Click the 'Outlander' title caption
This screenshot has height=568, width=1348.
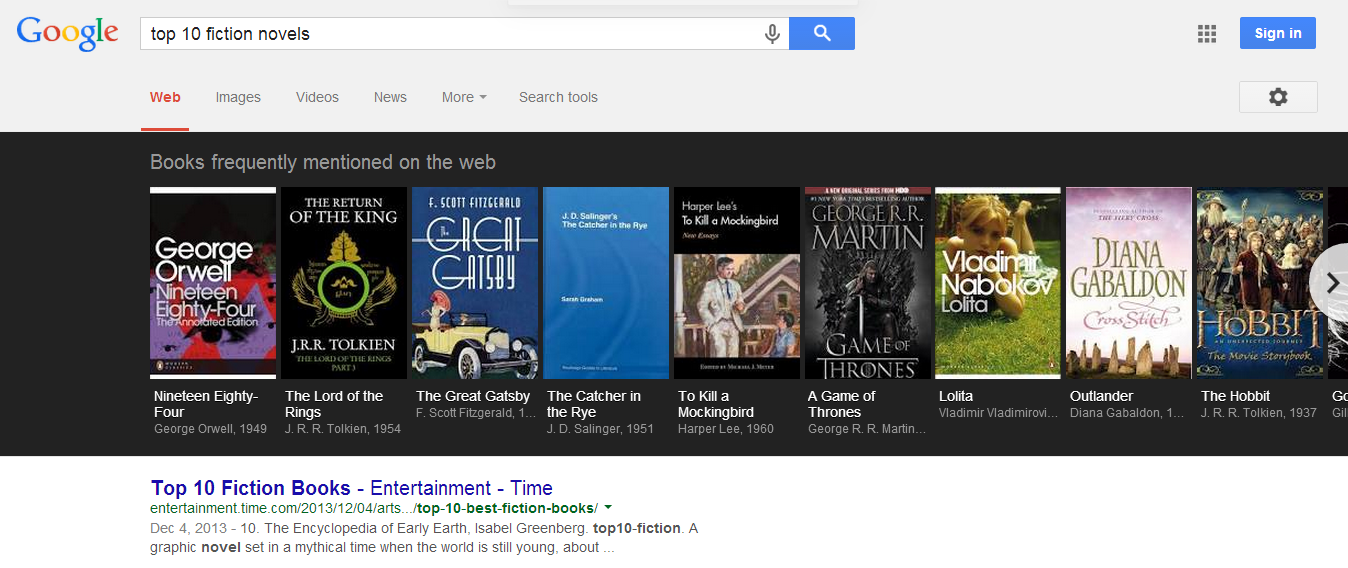pyautogui.click(x=1102, y=396)
